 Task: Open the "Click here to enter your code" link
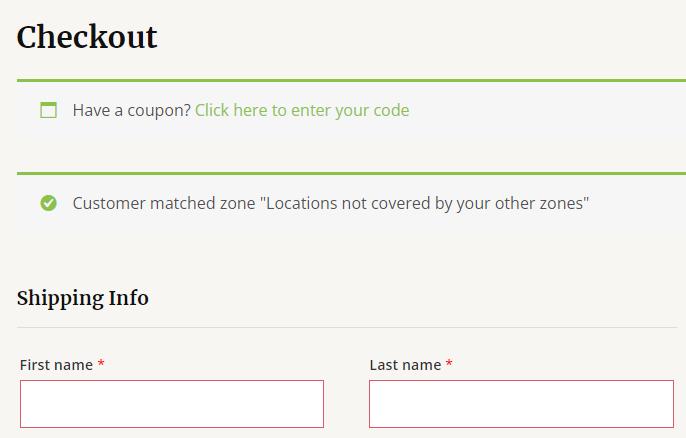302,110
